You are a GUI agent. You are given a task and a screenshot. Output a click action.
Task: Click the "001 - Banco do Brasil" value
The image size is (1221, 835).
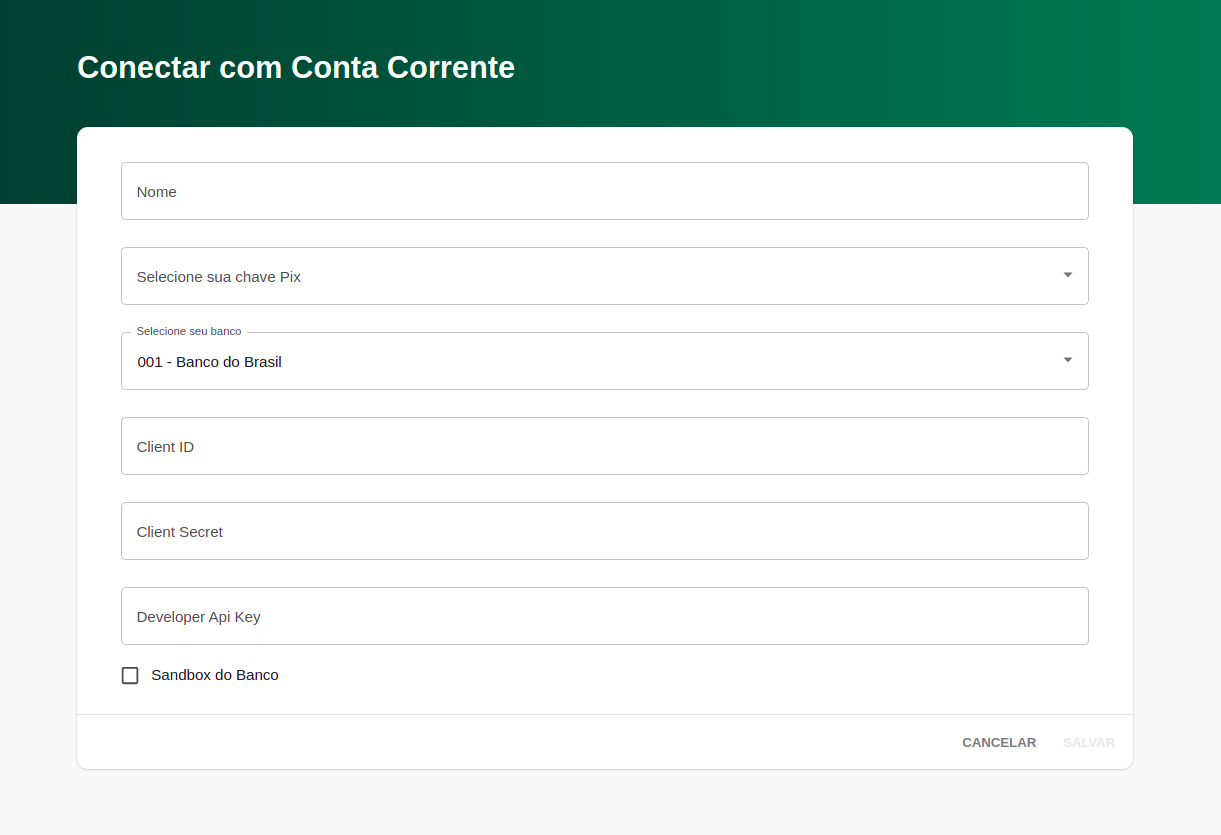(x=210, y=362)
